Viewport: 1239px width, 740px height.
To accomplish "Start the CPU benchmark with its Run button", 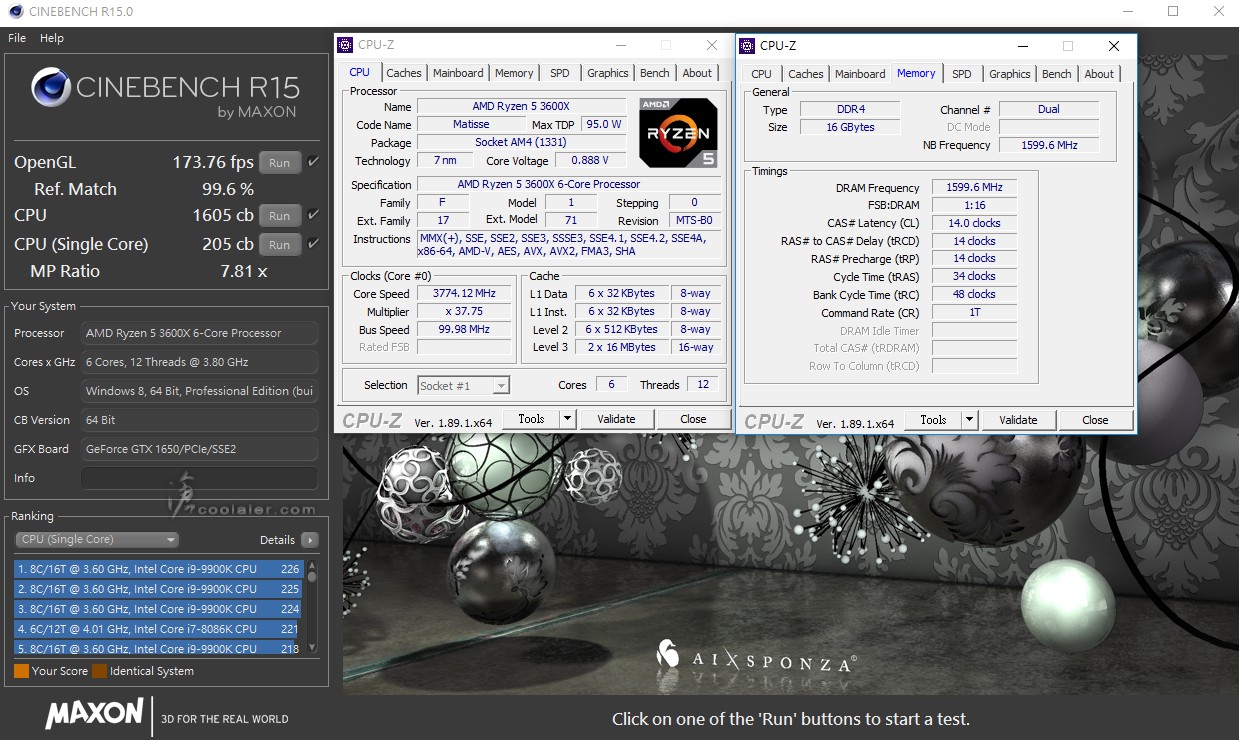I will (280, 216).
